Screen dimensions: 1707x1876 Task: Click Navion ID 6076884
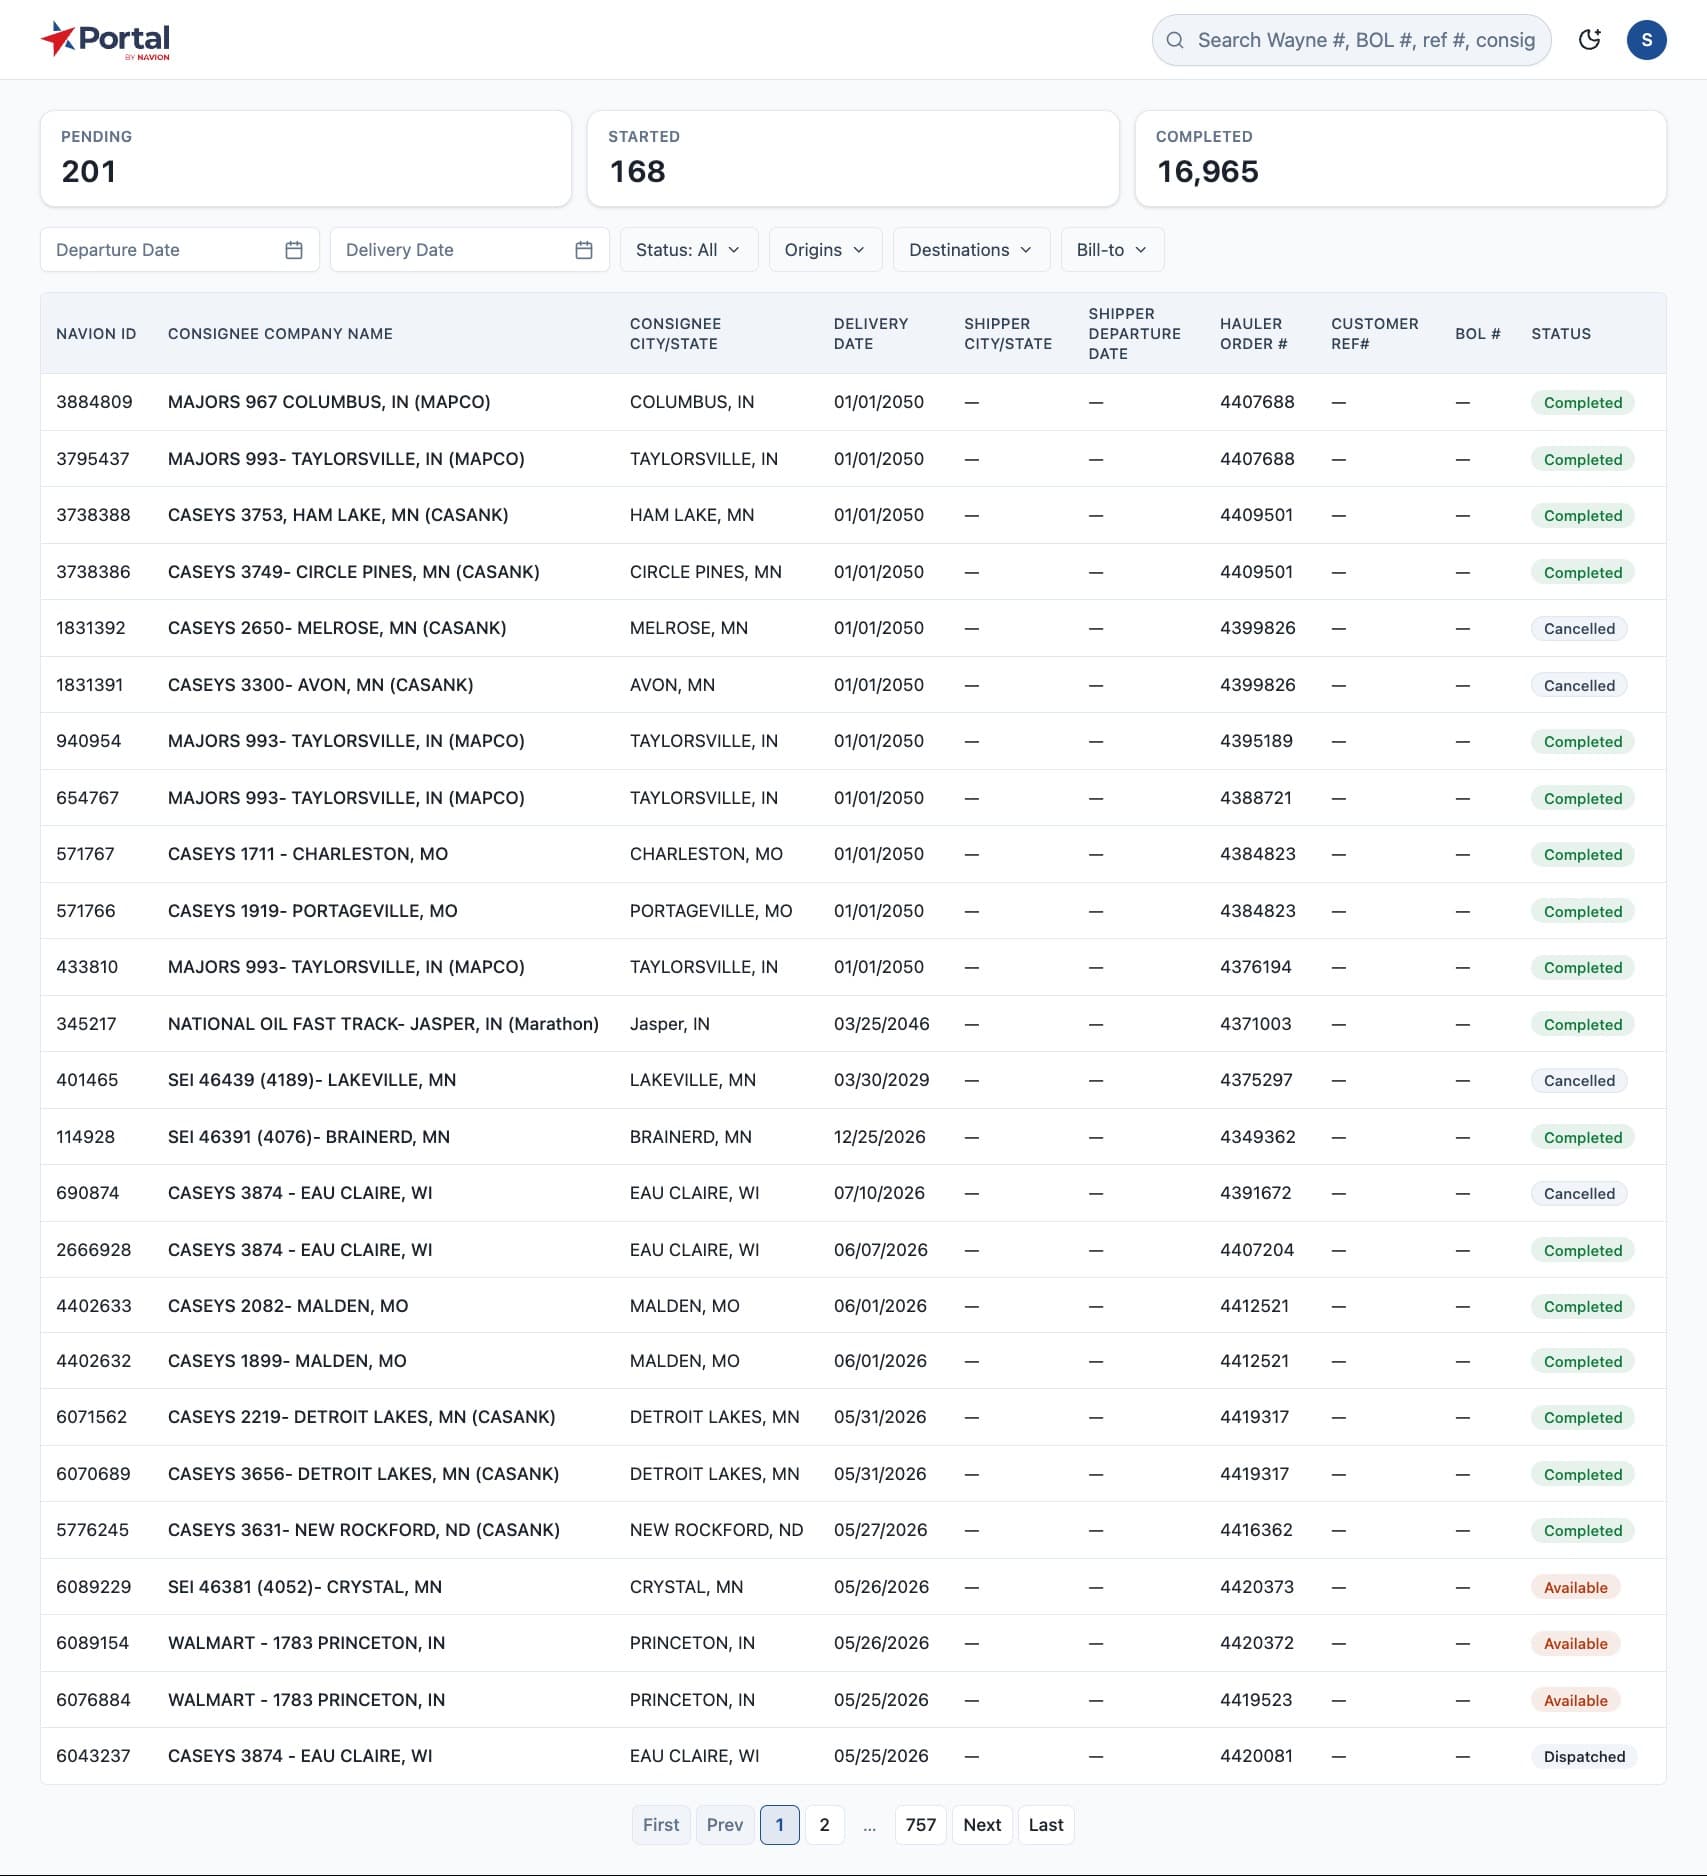click(x=94, y=1700)
